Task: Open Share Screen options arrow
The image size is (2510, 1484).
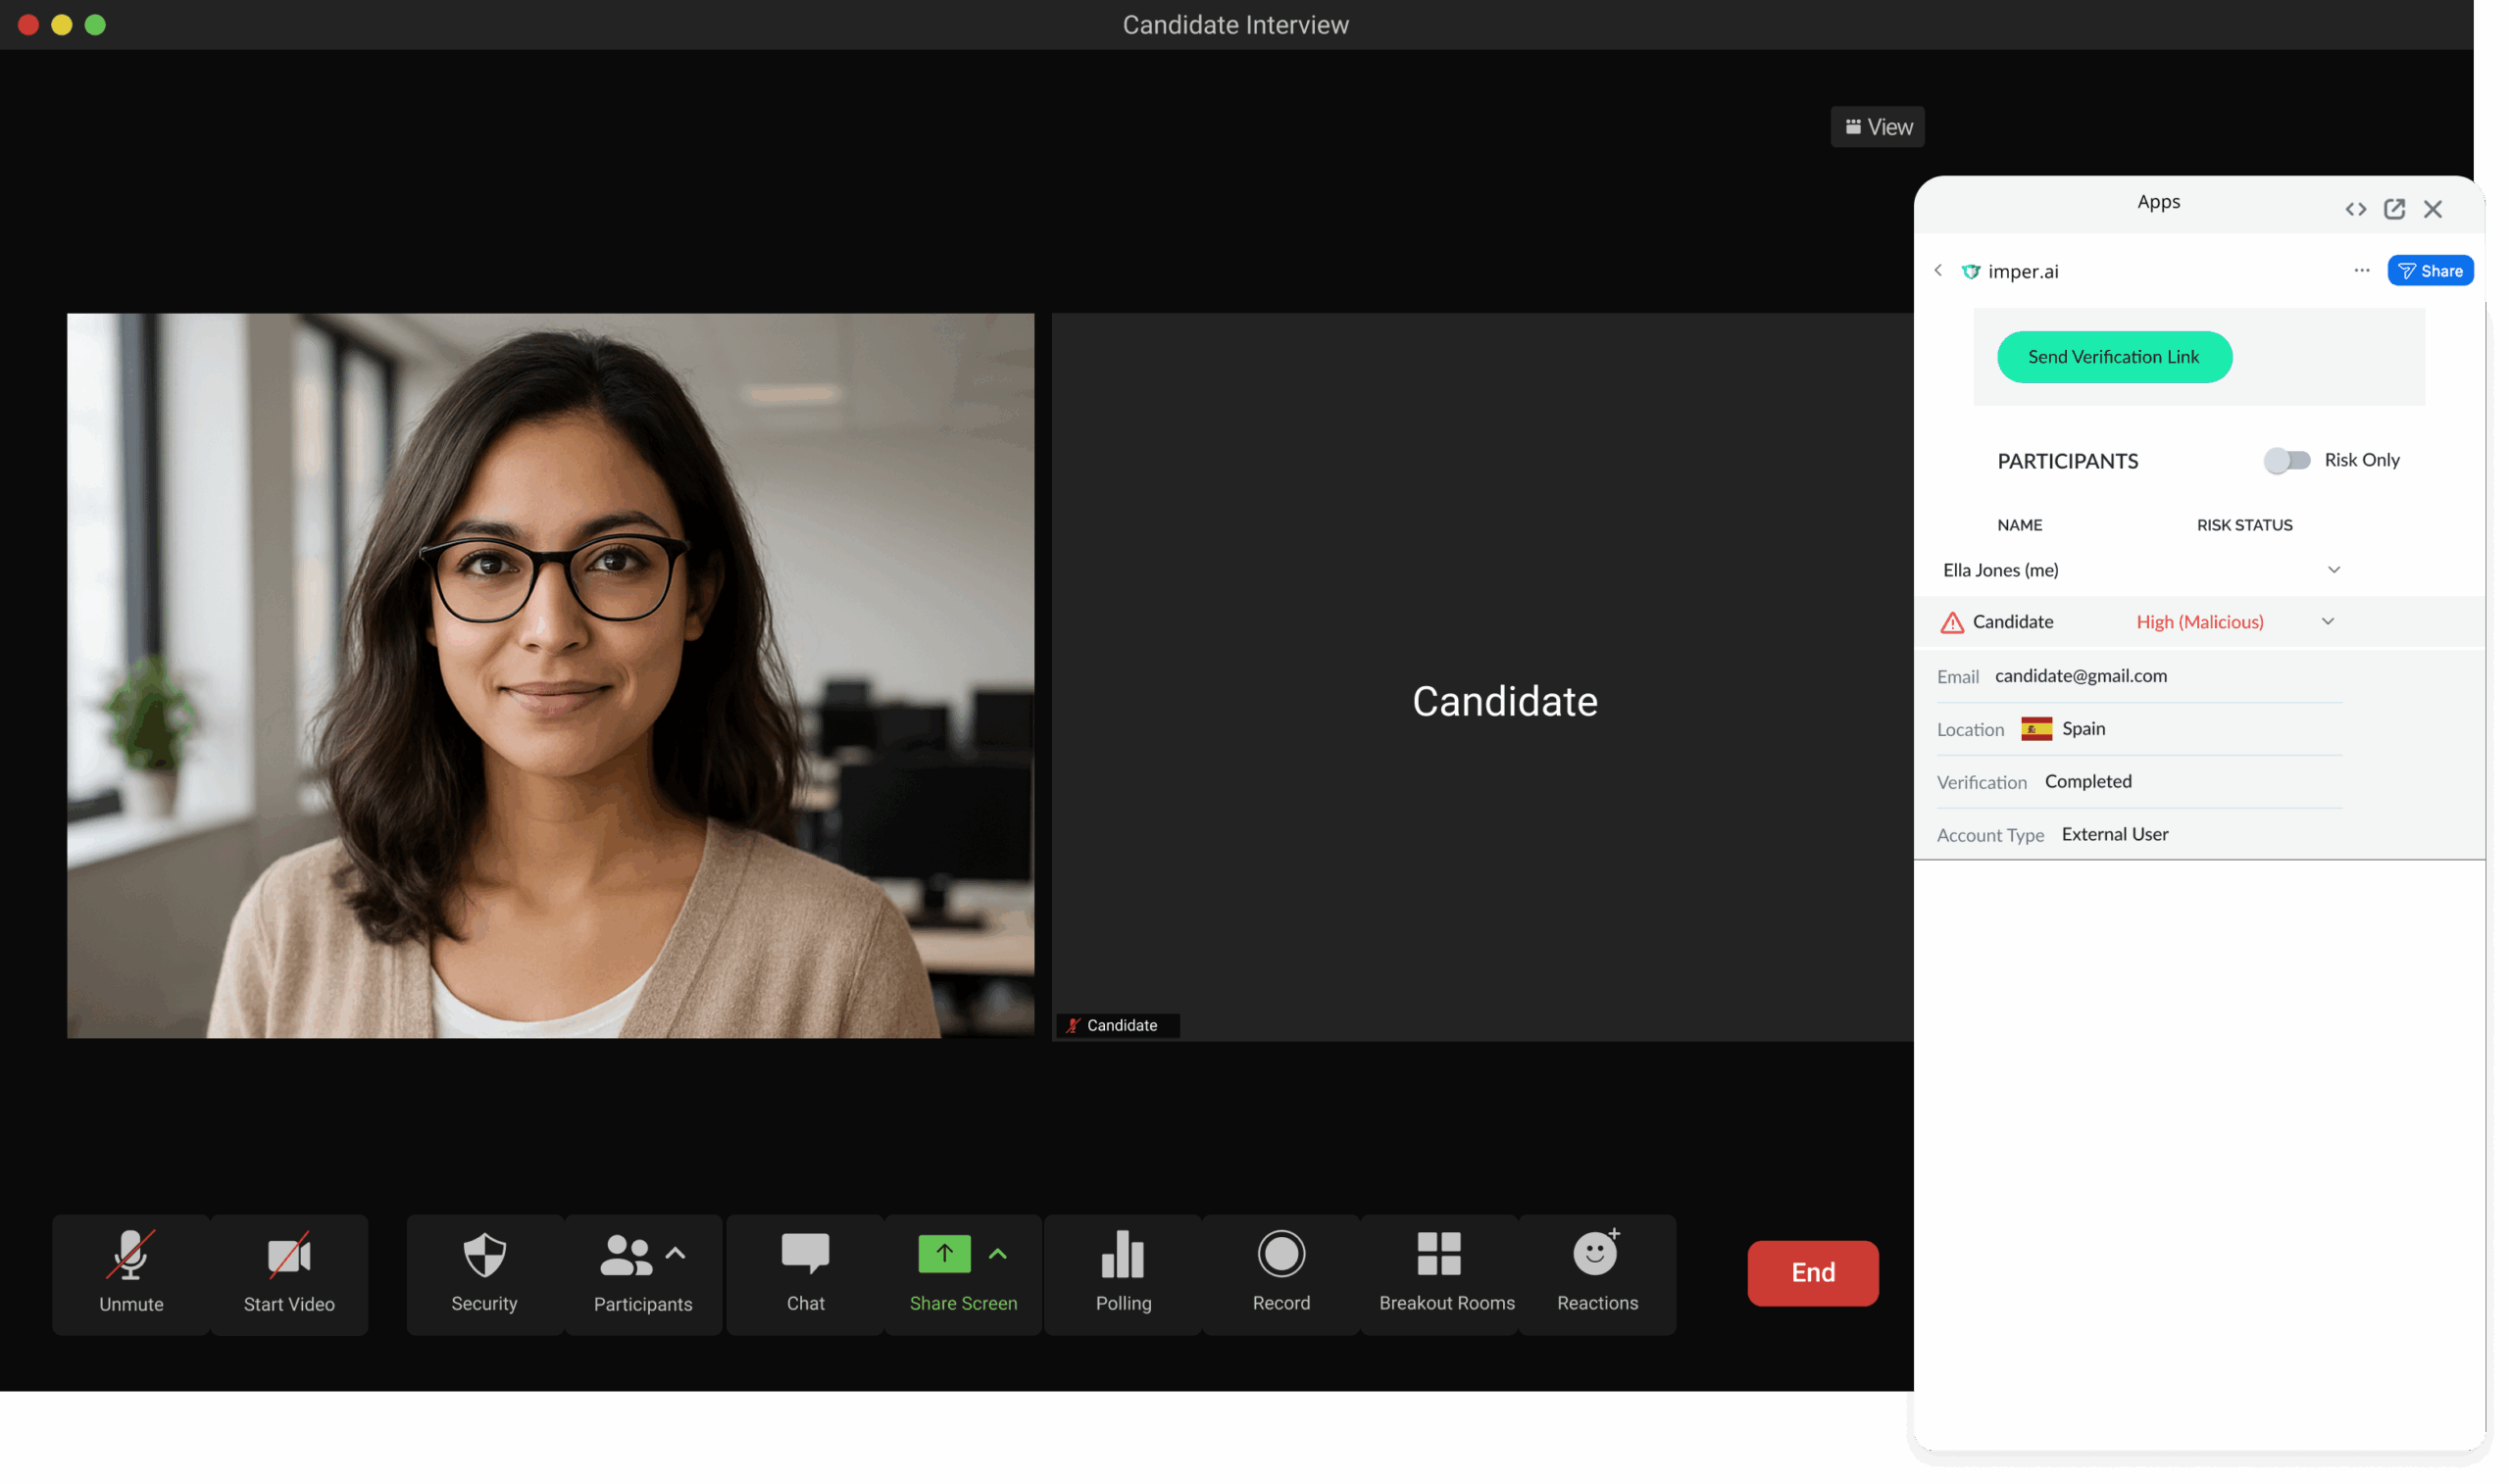Action: coord(997,1254)
